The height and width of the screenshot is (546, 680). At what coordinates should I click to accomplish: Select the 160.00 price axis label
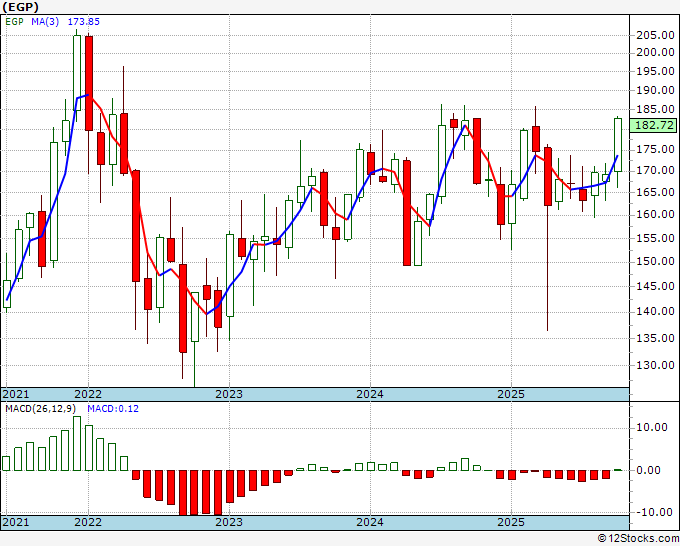(x=655, y=214)
